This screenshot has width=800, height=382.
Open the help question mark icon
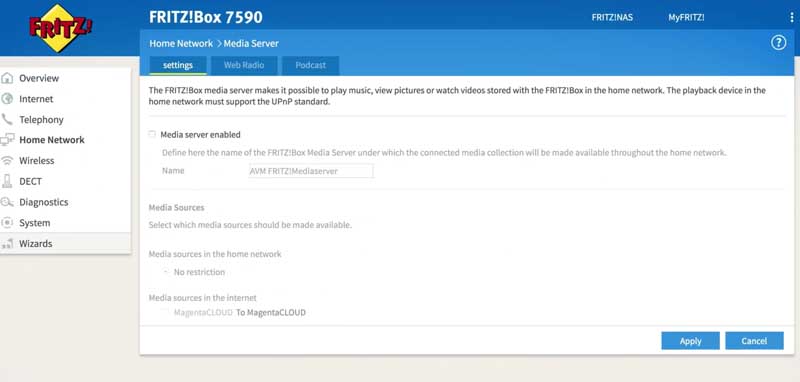778,42
